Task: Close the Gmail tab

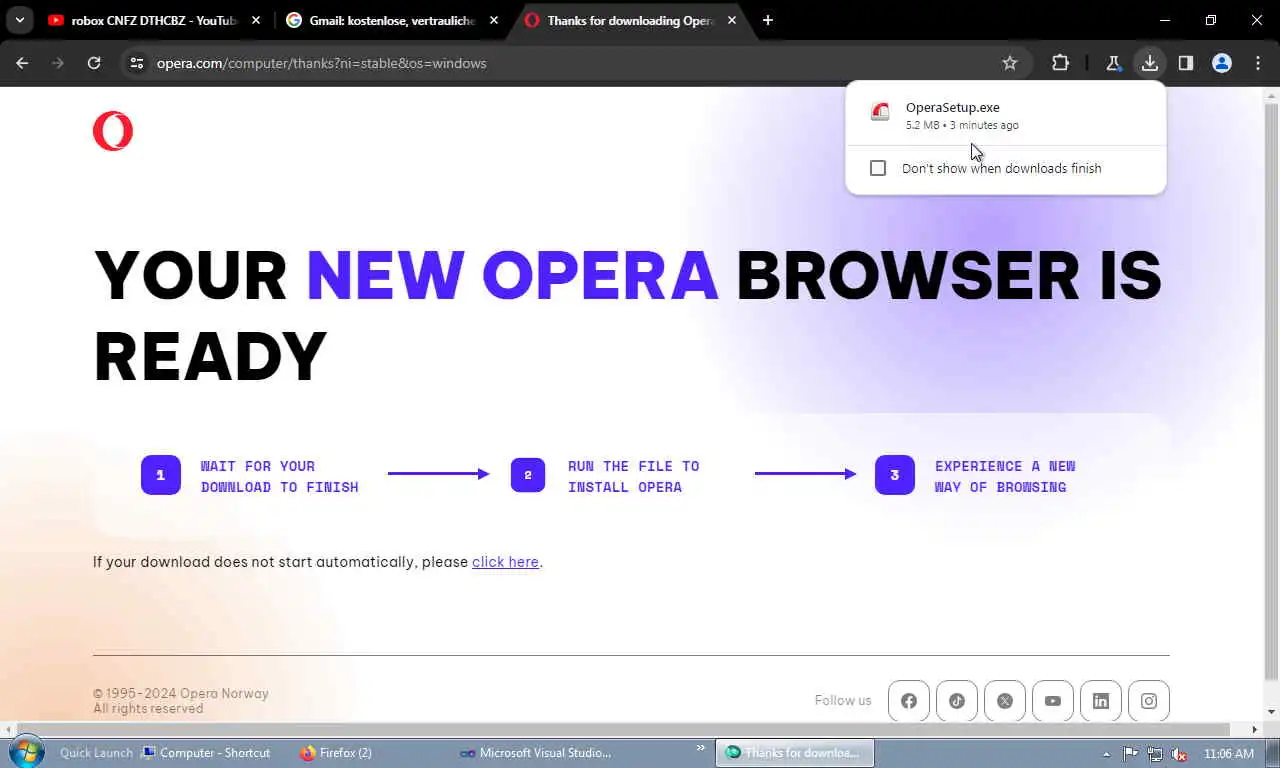Action: pos(494,20)
